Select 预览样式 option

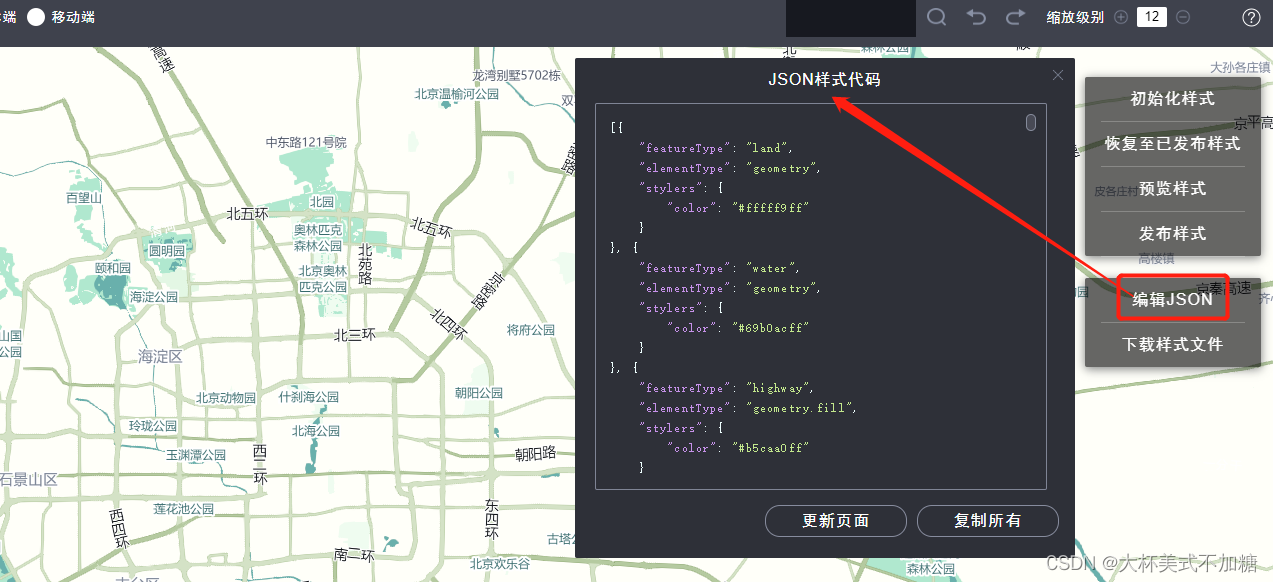point(1172,189)
